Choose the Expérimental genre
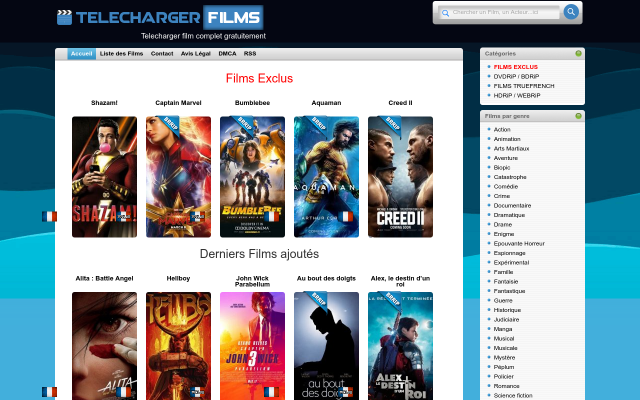Viewport: 640px width, 400px height. pos(511,262)
